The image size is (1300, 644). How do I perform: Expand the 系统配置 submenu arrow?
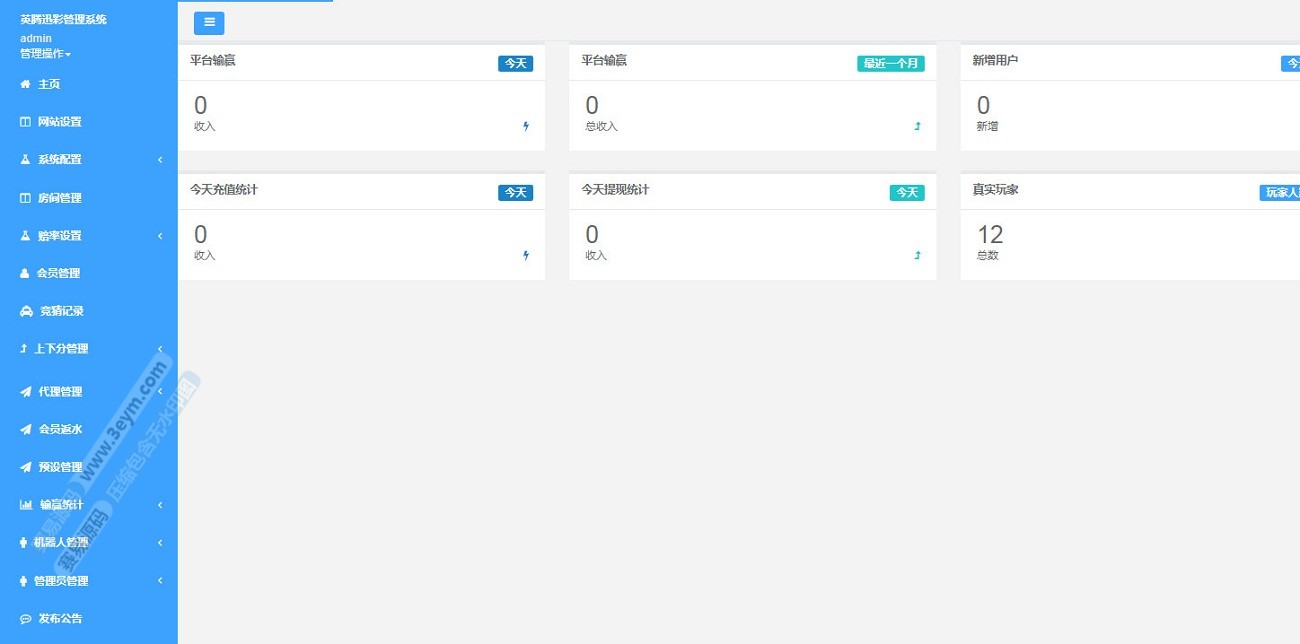160,160
